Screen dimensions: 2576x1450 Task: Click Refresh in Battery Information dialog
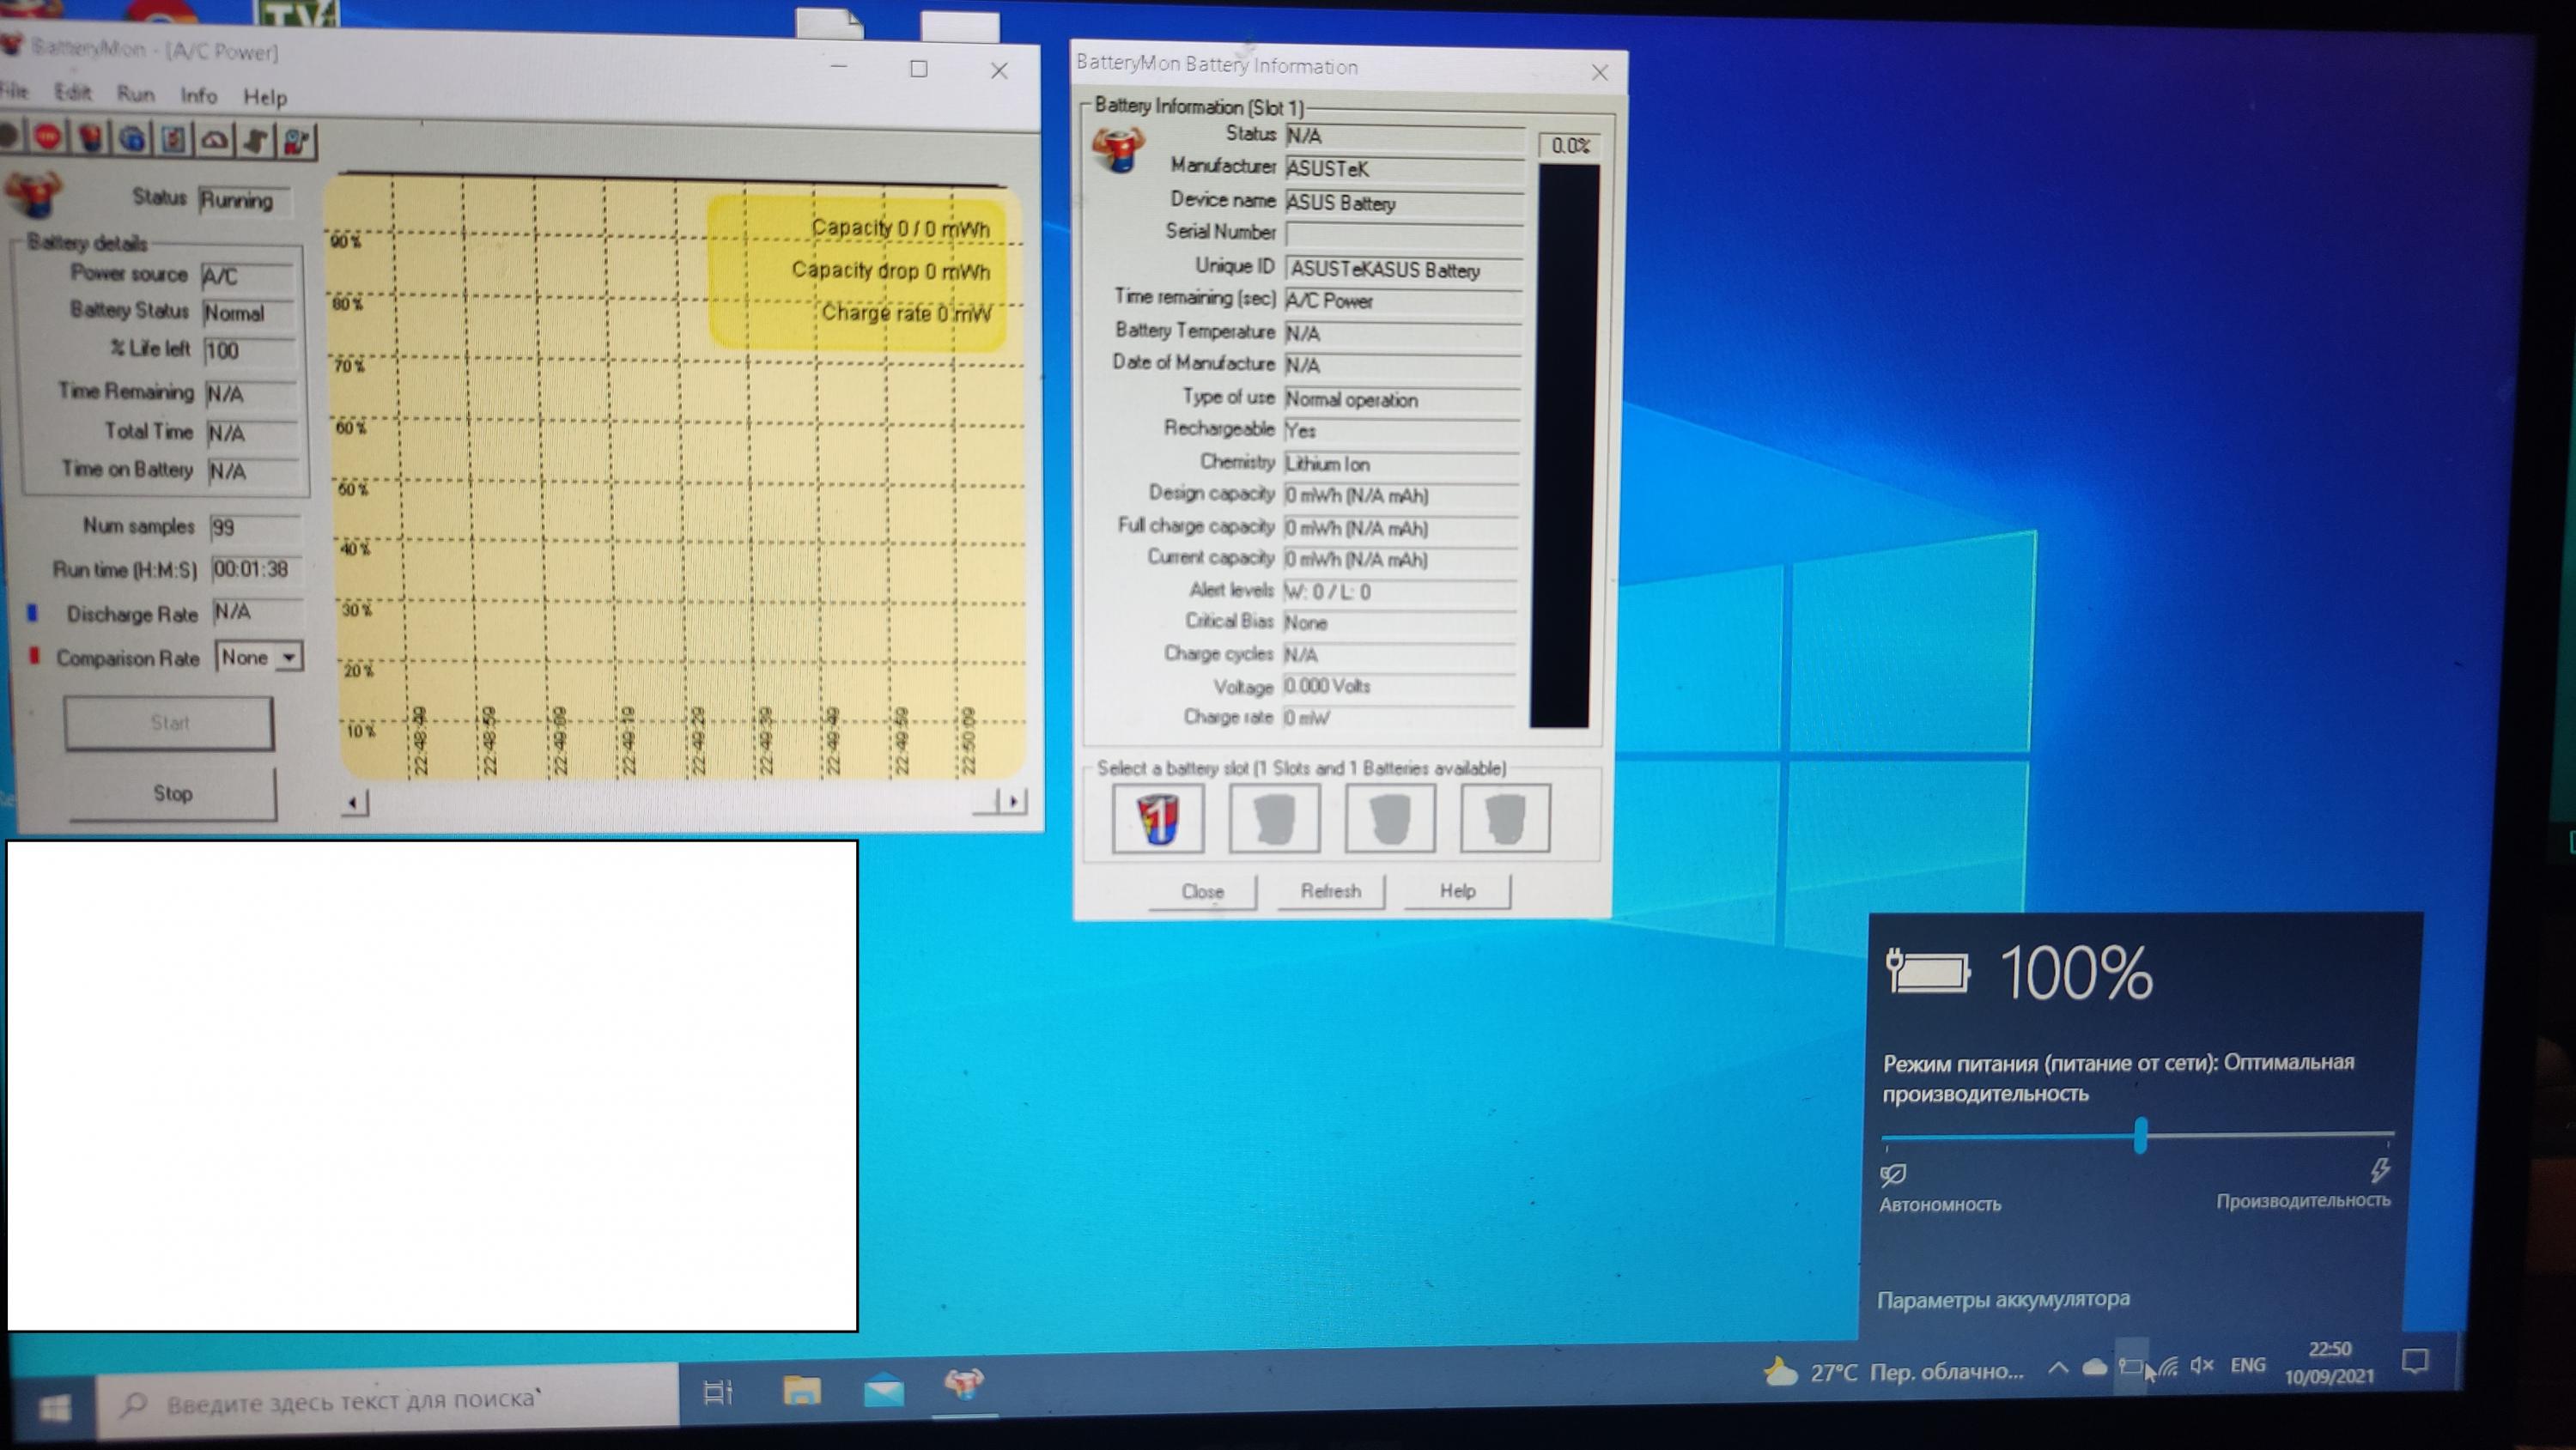[1330, 890]
